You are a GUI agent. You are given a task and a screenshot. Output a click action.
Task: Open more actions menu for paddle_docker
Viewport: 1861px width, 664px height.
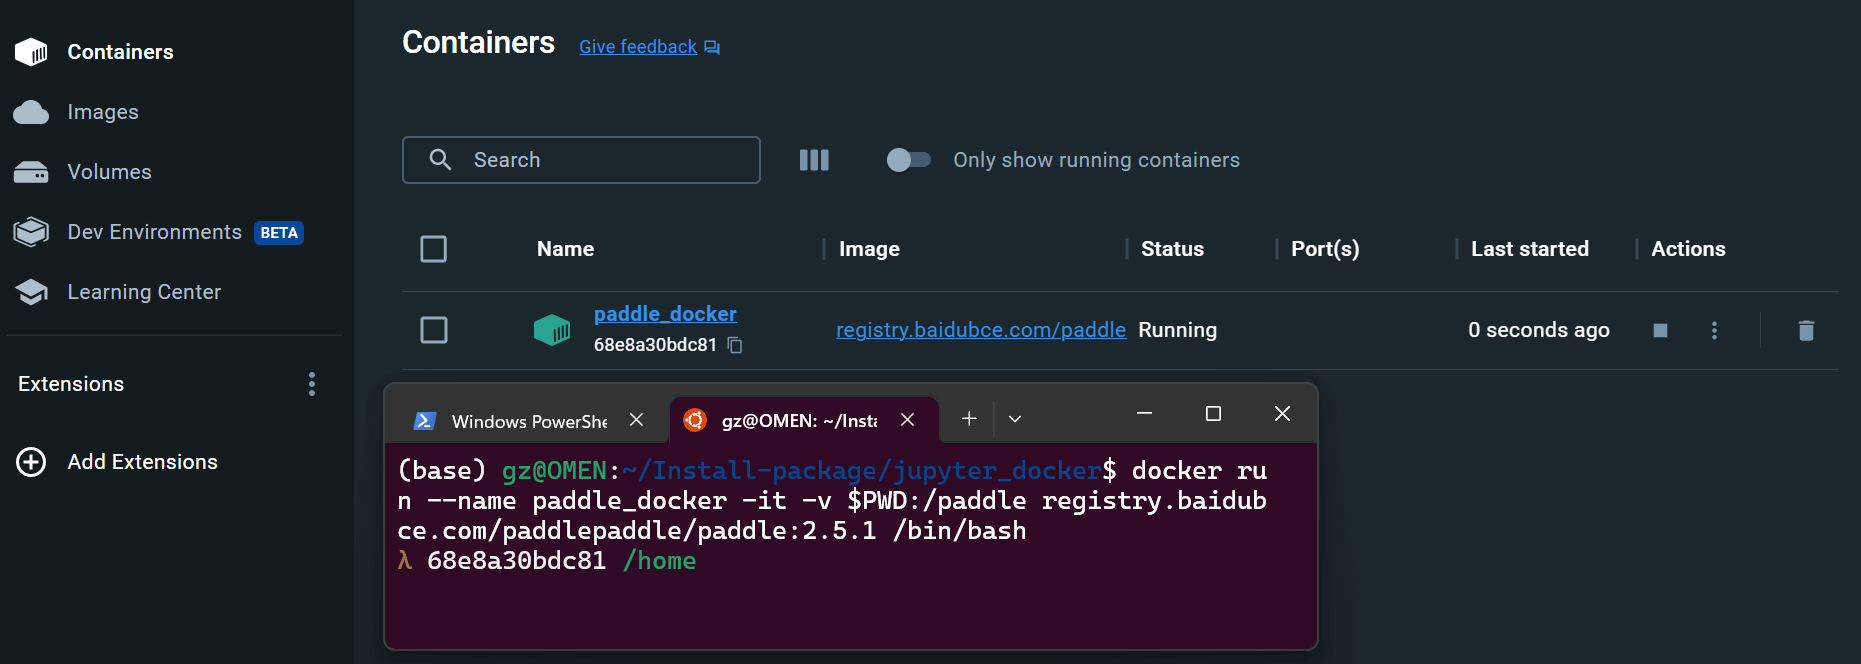(1714, 330)
